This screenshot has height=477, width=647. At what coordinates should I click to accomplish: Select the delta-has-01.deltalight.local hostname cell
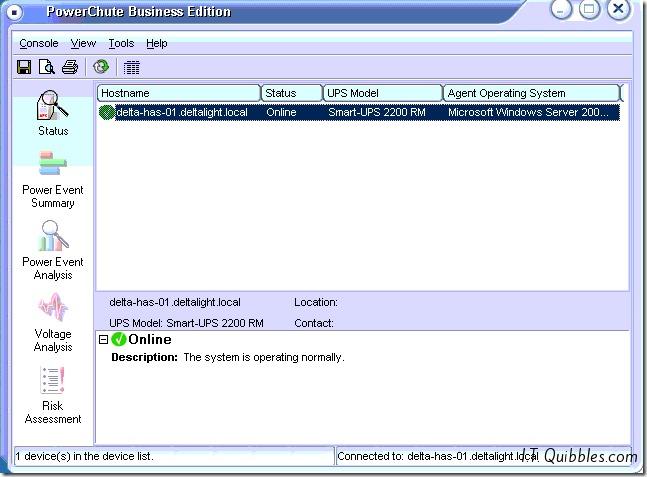coord(182,112)
